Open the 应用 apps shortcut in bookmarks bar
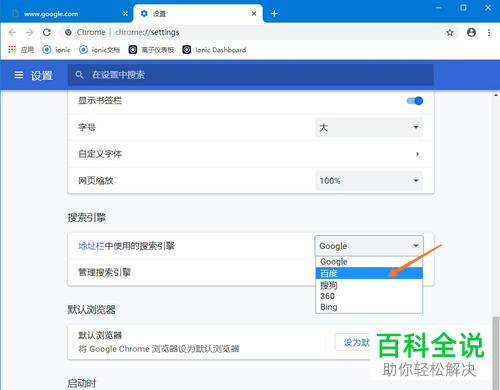Screen dimensions: 500x390 click(x=21, y=50)
